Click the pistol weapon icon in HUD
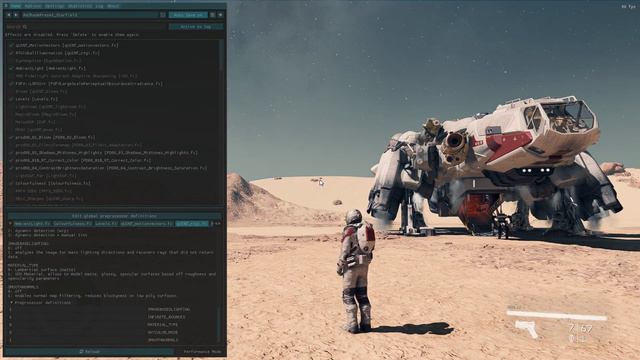Image resolution: width=640 pixels, height=360 pixels. (x=527, y=329)
